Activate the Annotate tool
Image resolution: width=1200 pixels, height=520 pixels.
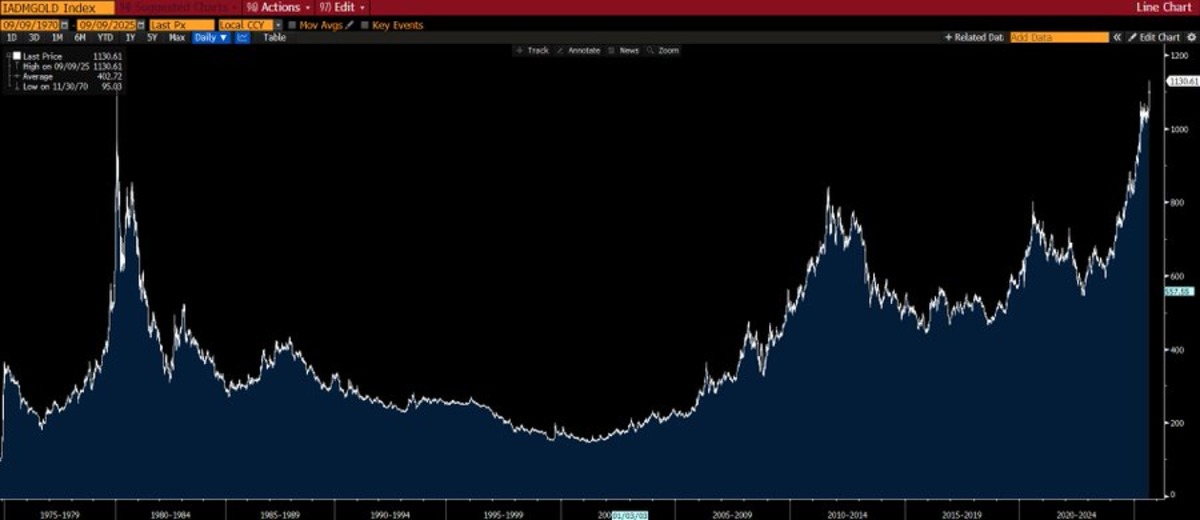[579, 50]
